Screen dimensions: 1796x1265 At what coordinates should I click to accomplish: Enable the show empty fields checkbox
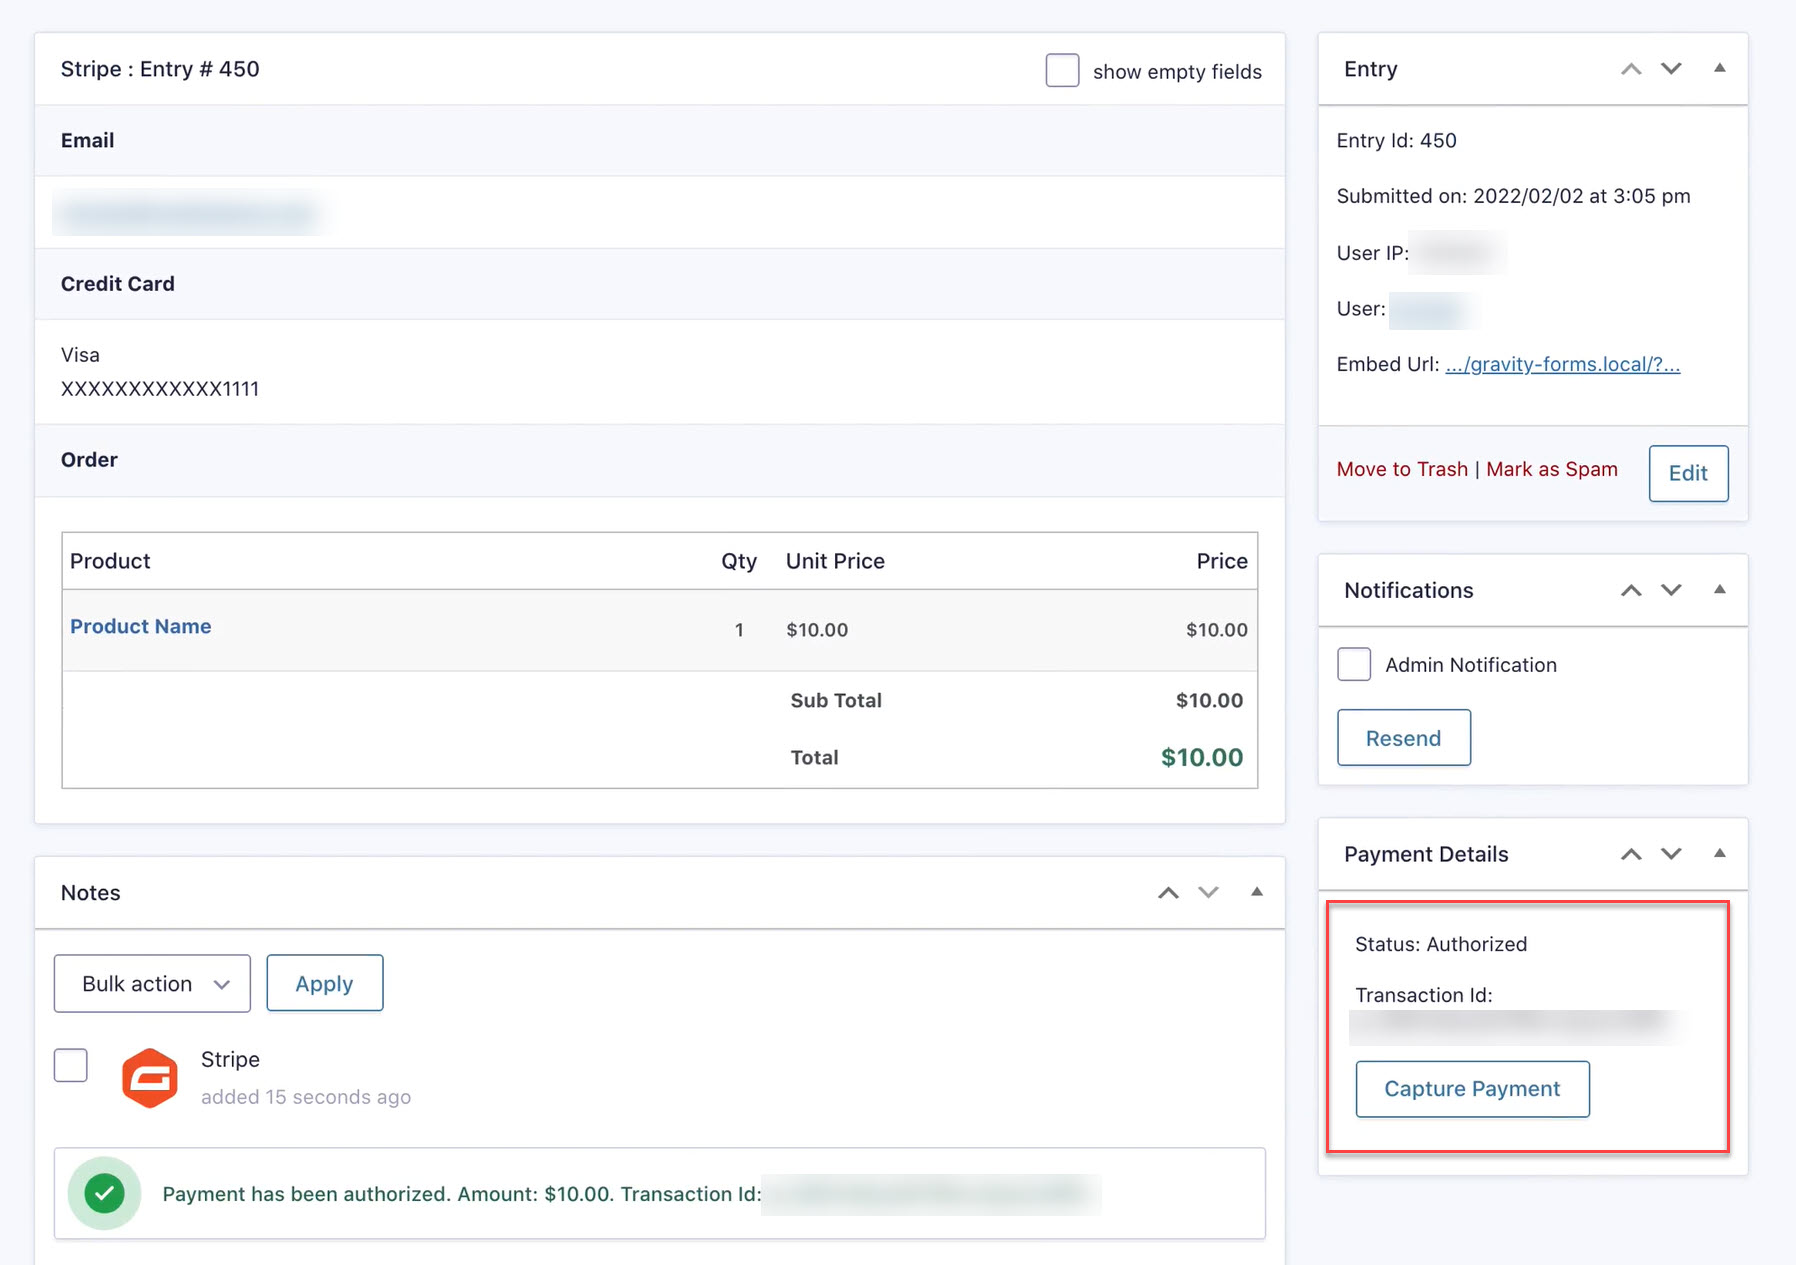point(1062,70)
